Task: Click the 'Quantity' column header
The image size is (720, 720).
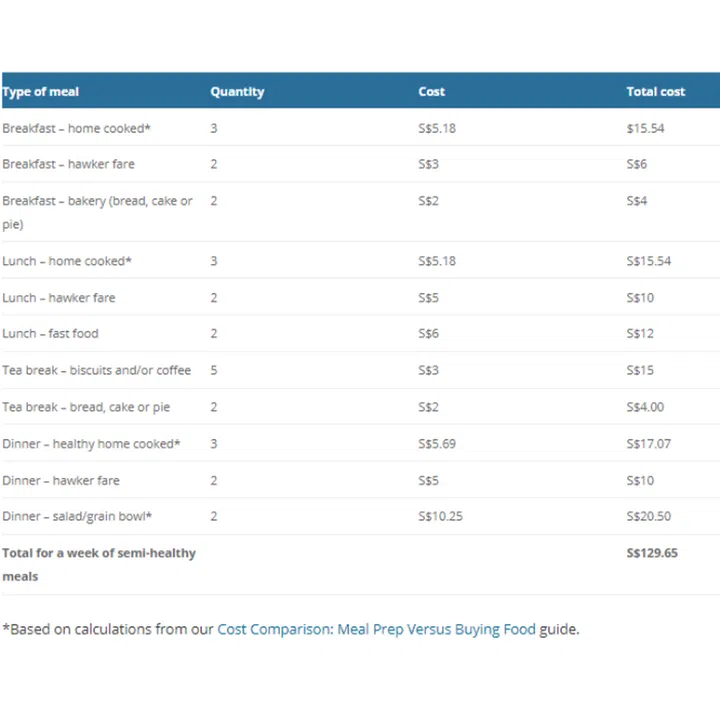Action: (237, 92)
